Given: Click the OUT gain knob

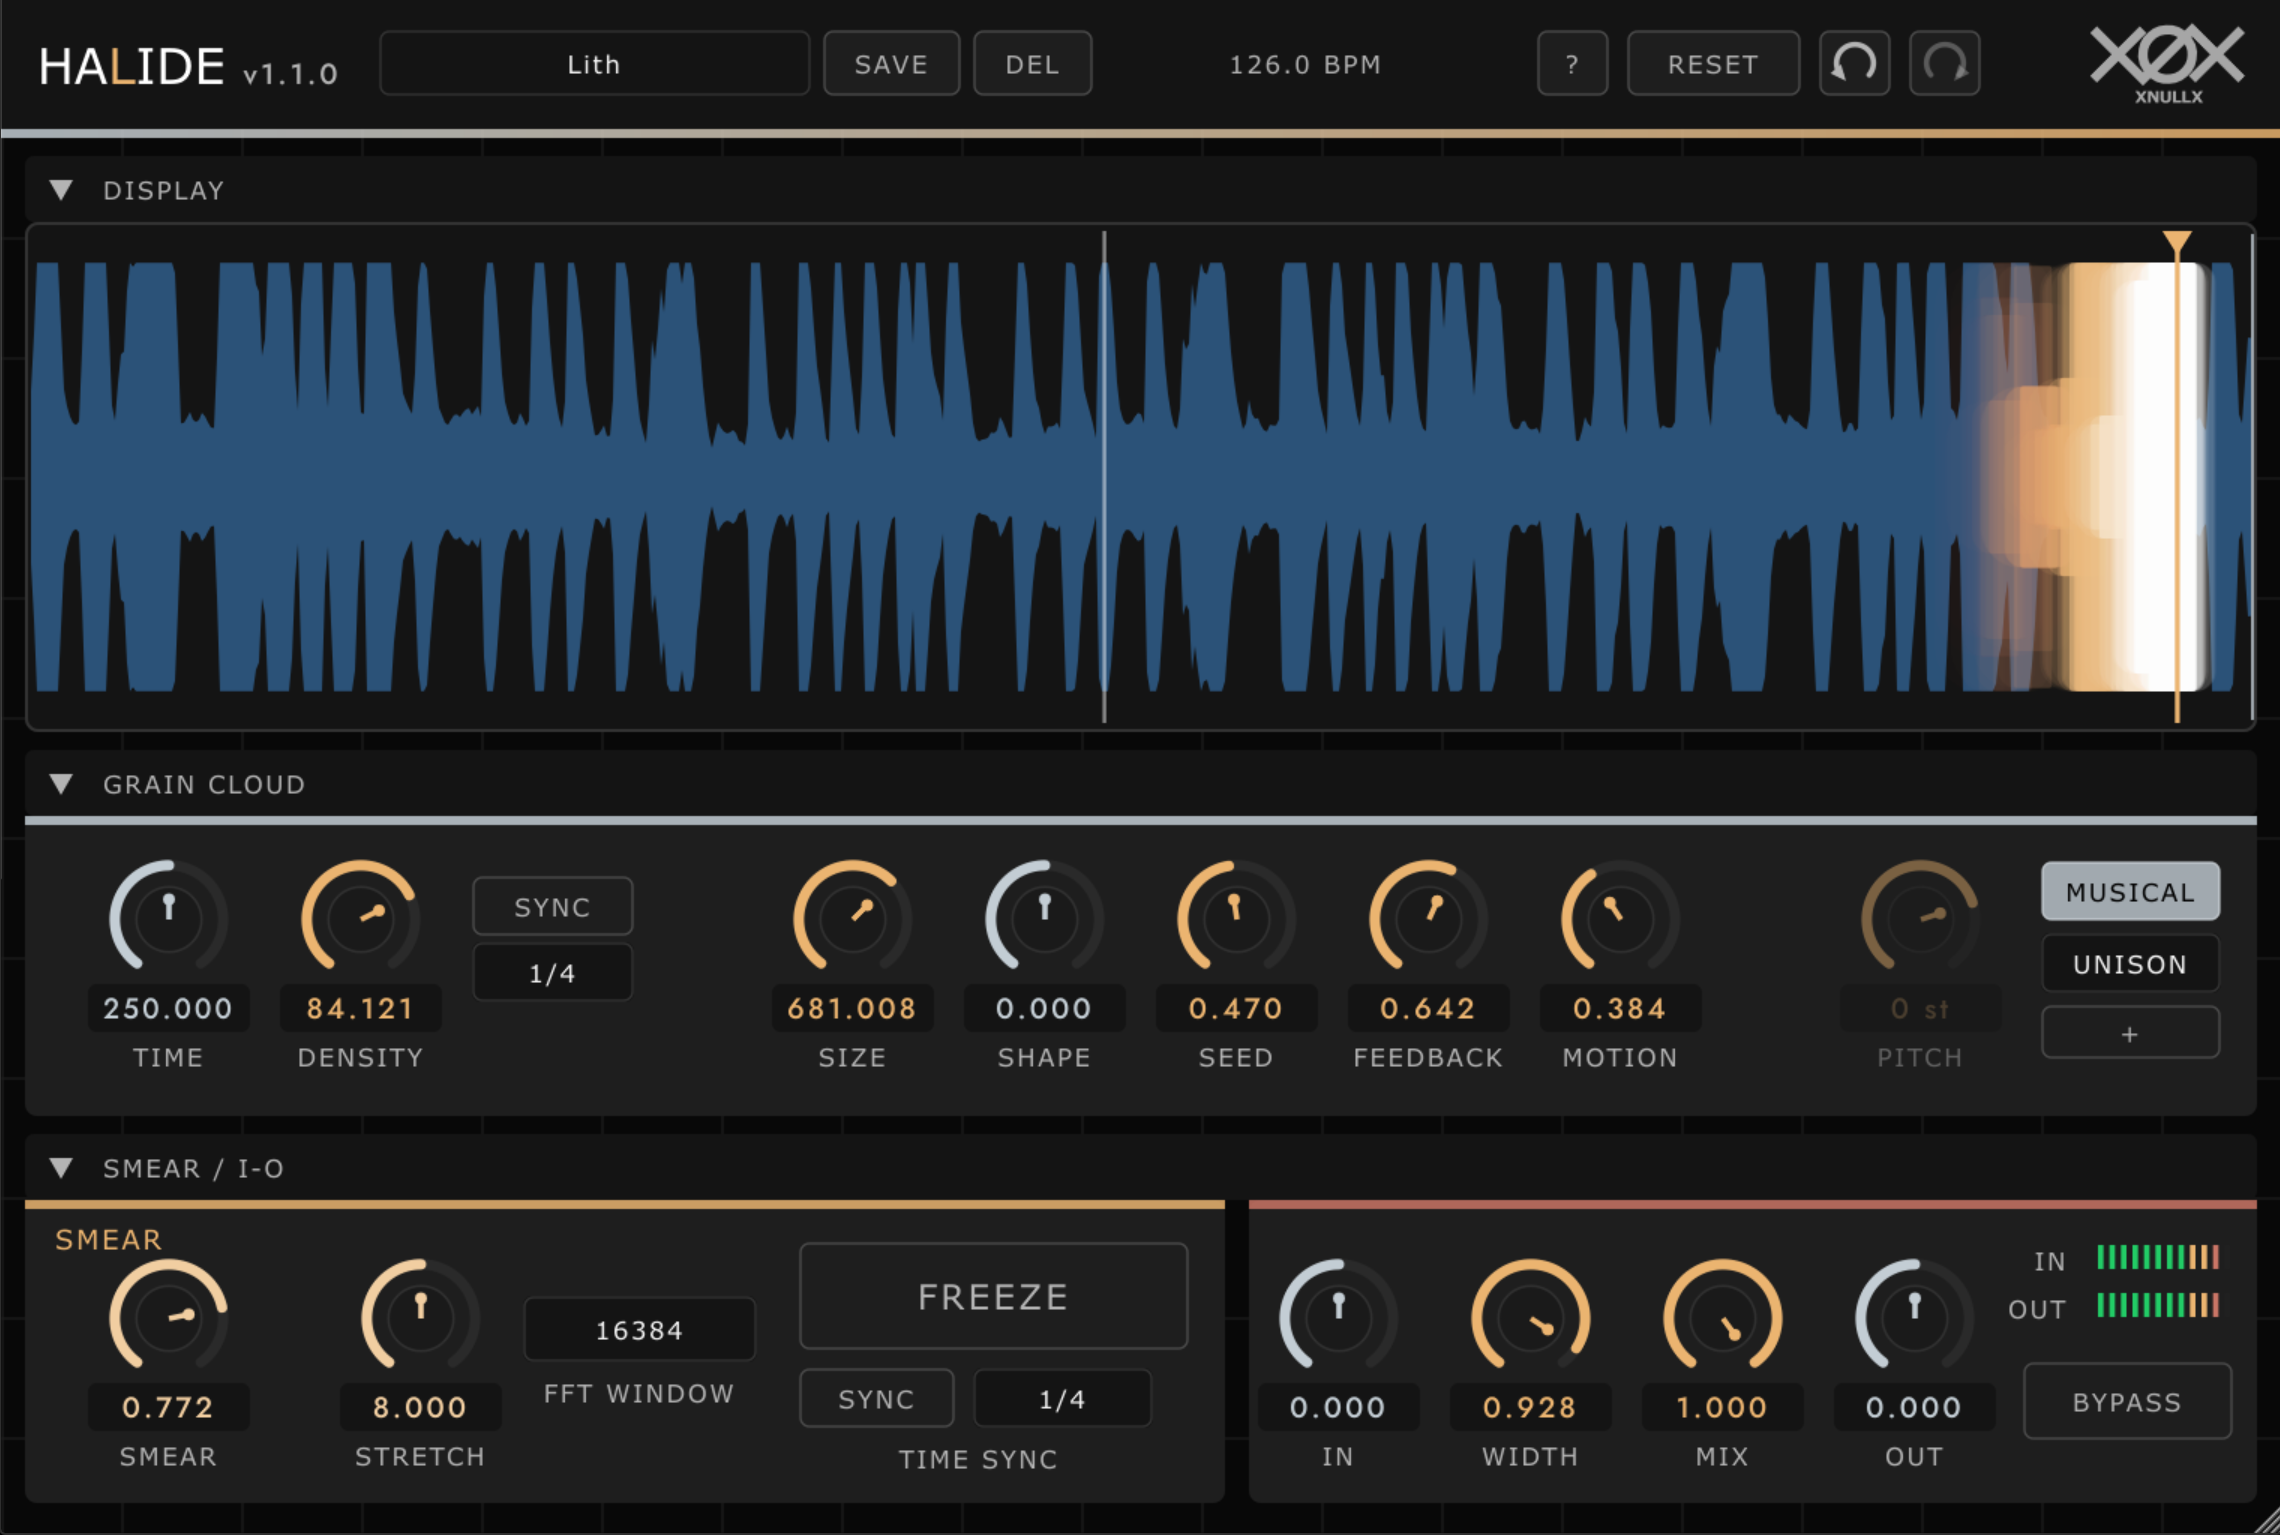Looking at the screenshot, I should 1914,1315.
